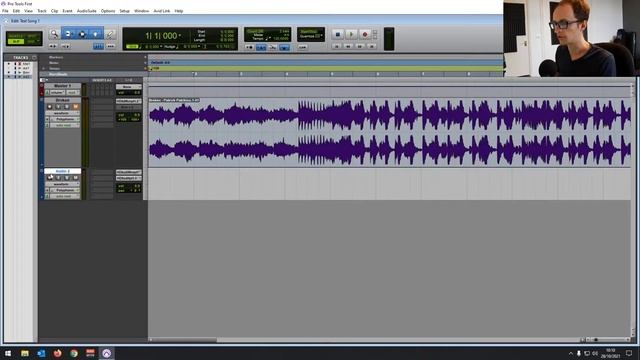
Task: Go to end in the transport
Action: coord(371,47)
